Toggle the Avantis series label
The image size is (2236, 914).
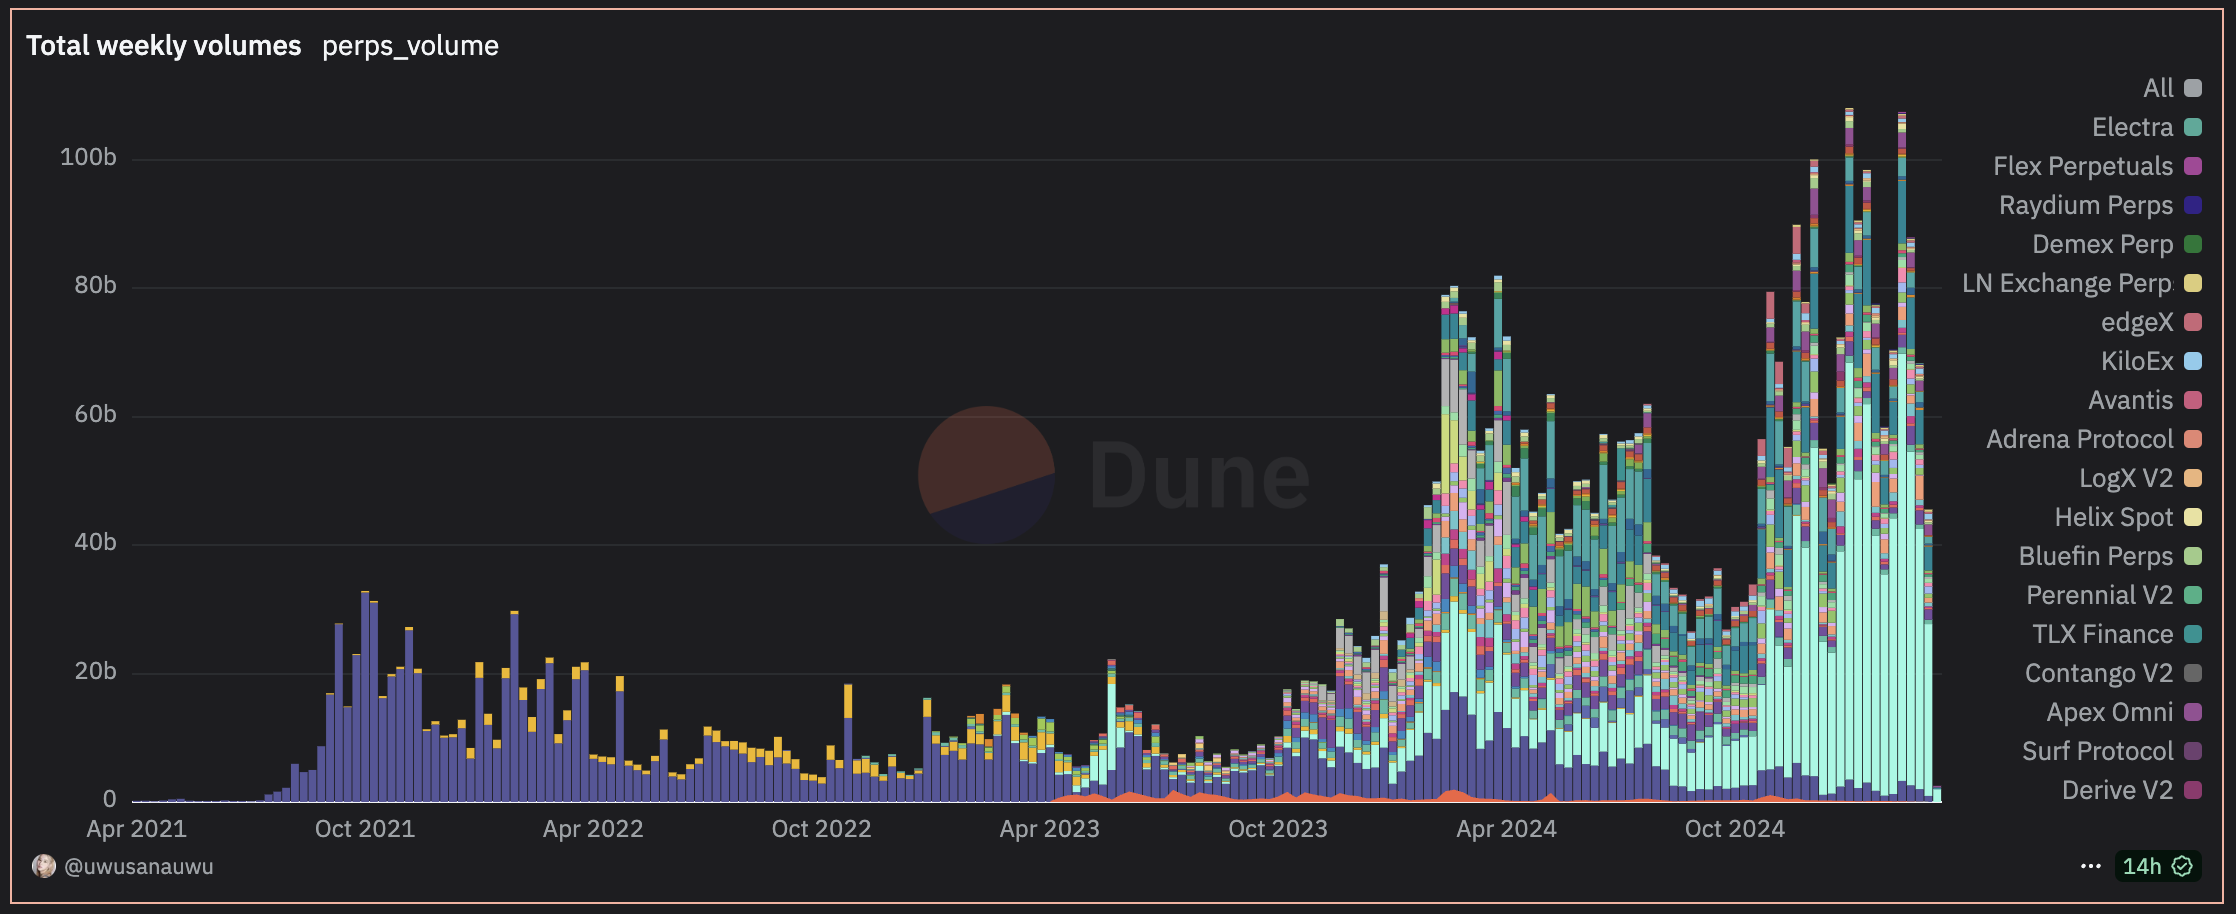[2131, 400]
